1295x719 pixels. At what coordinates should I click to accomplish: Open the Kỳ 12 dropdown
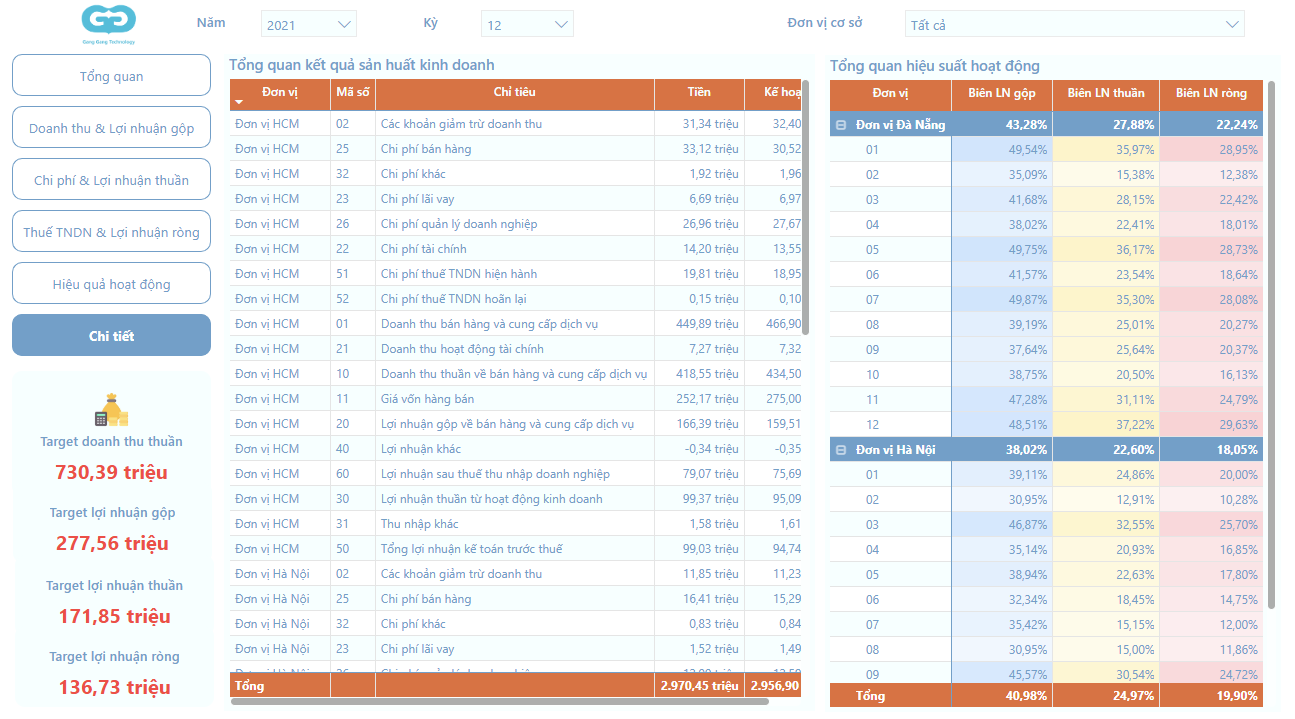[x=527, y=24]
